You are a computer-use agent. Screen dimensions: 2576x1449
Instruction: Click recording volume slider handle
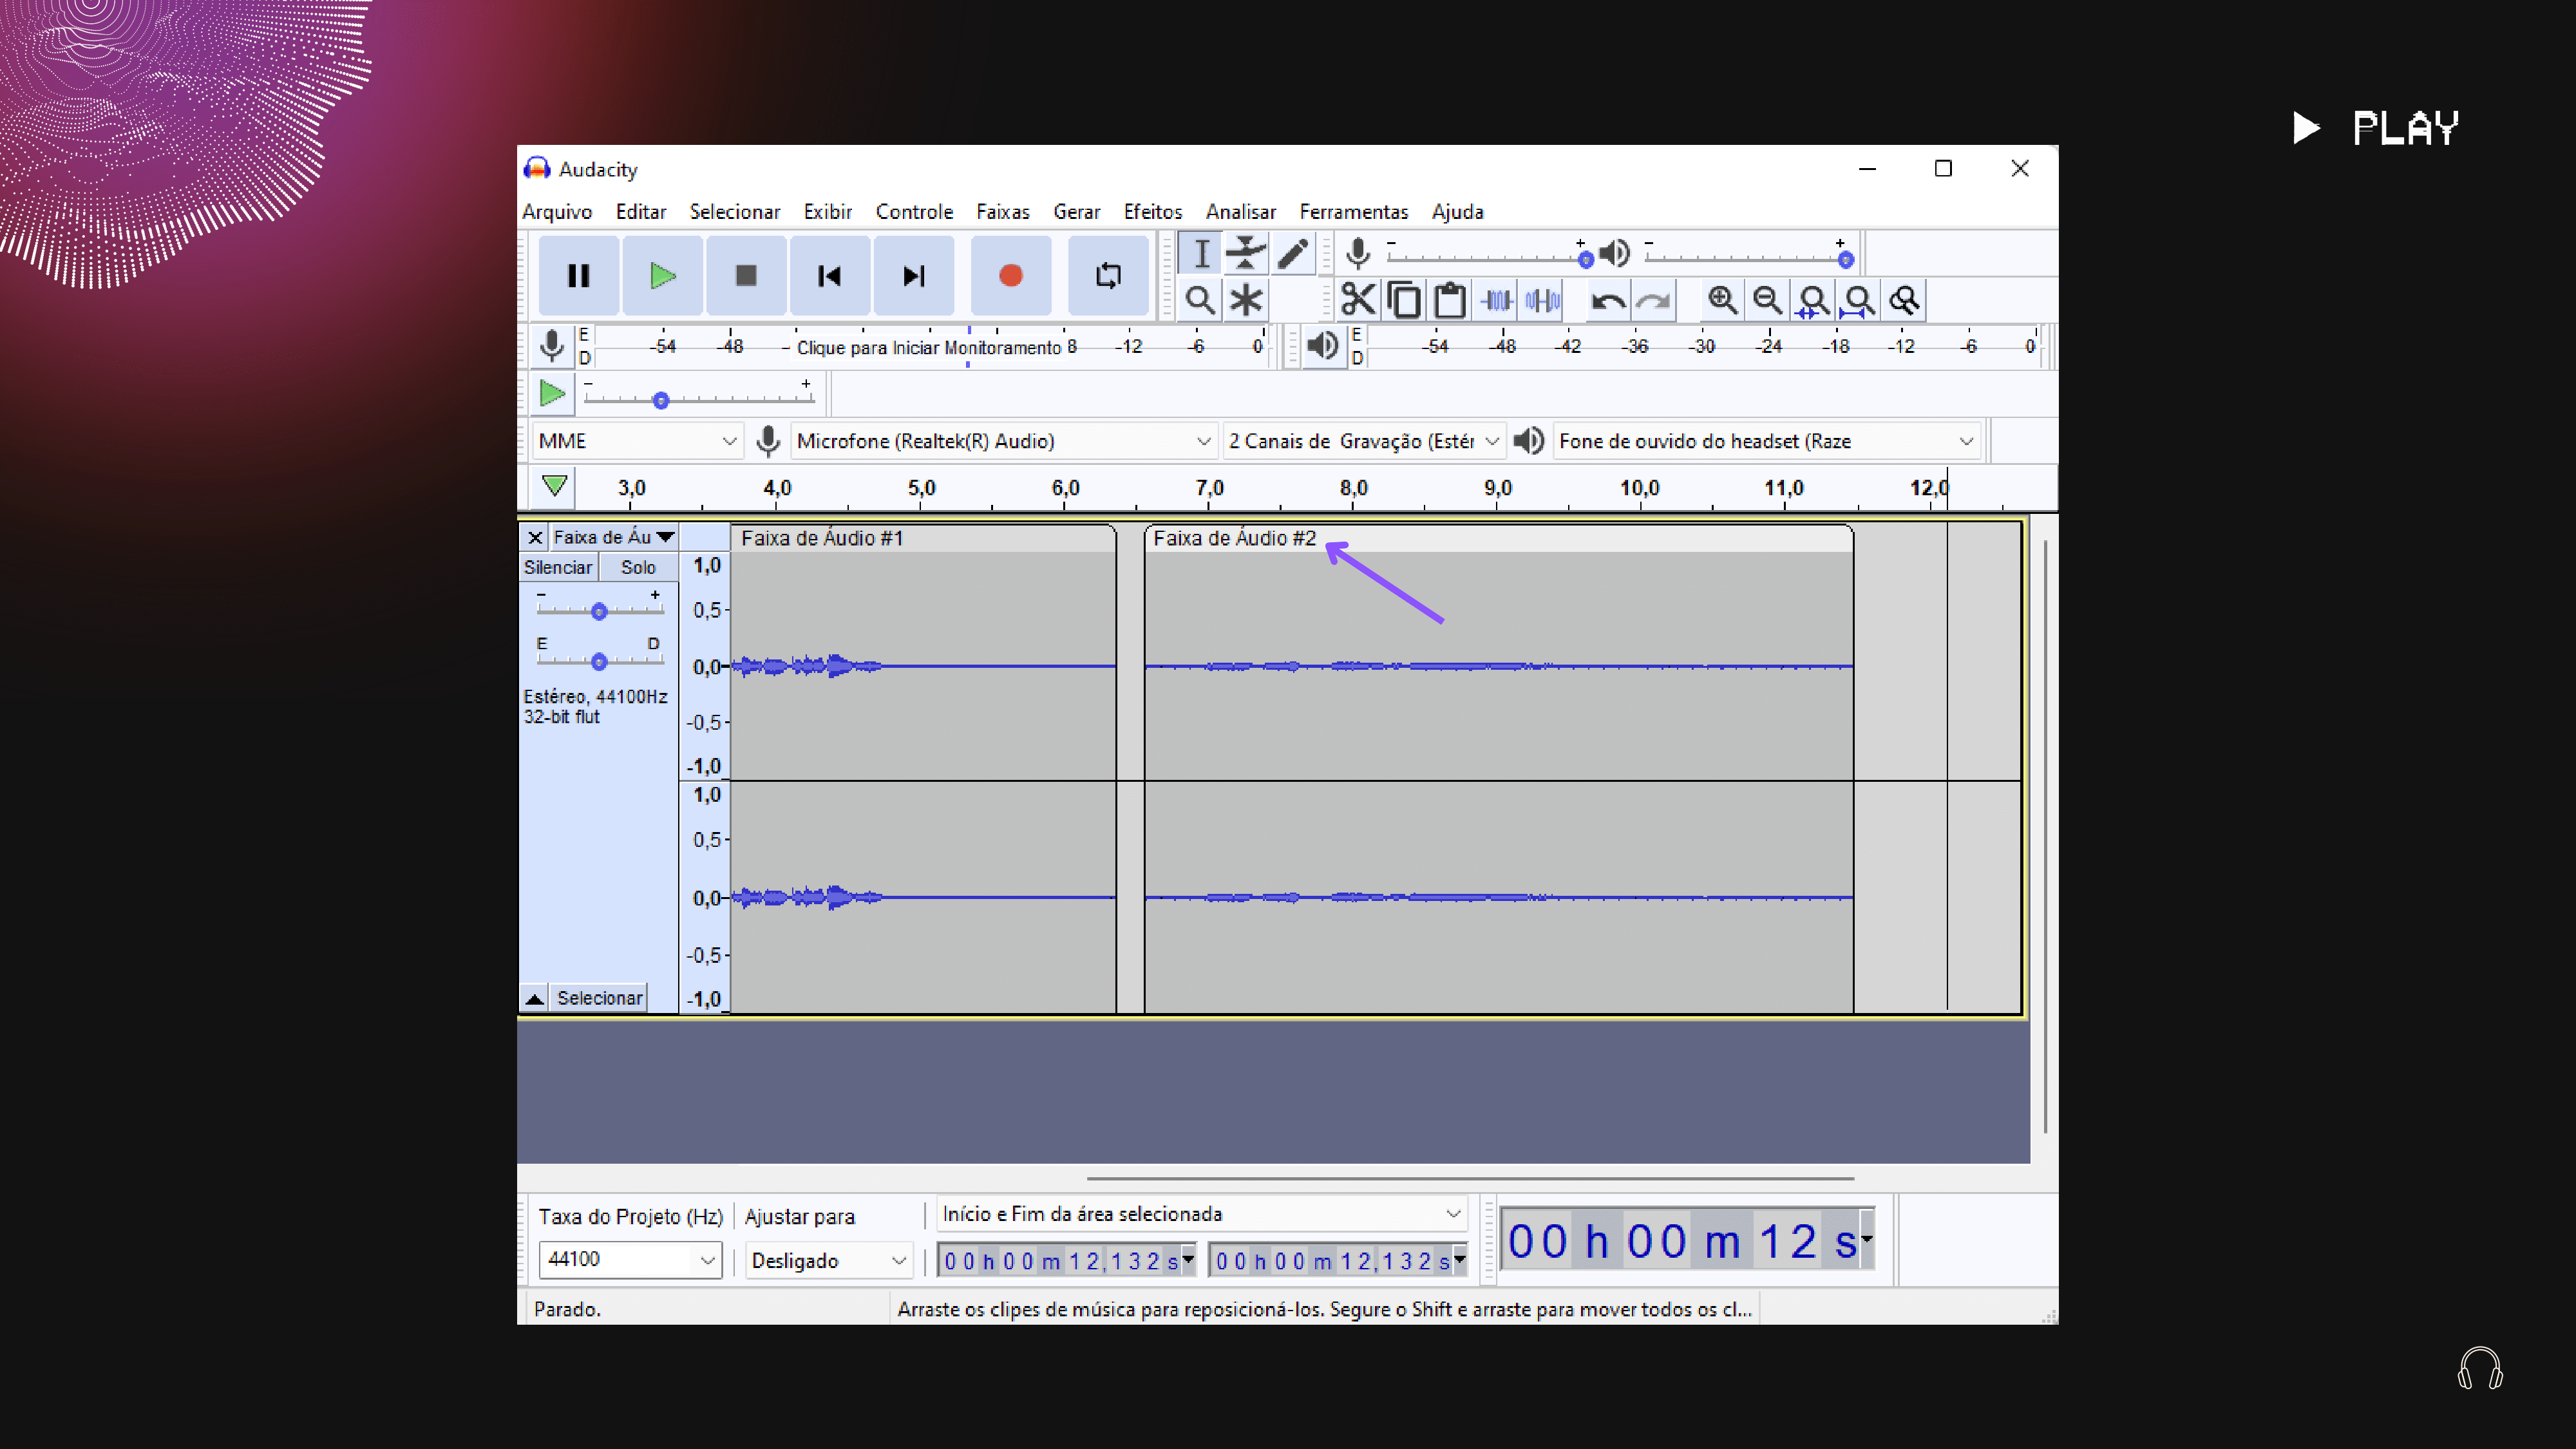(1585, 260)
